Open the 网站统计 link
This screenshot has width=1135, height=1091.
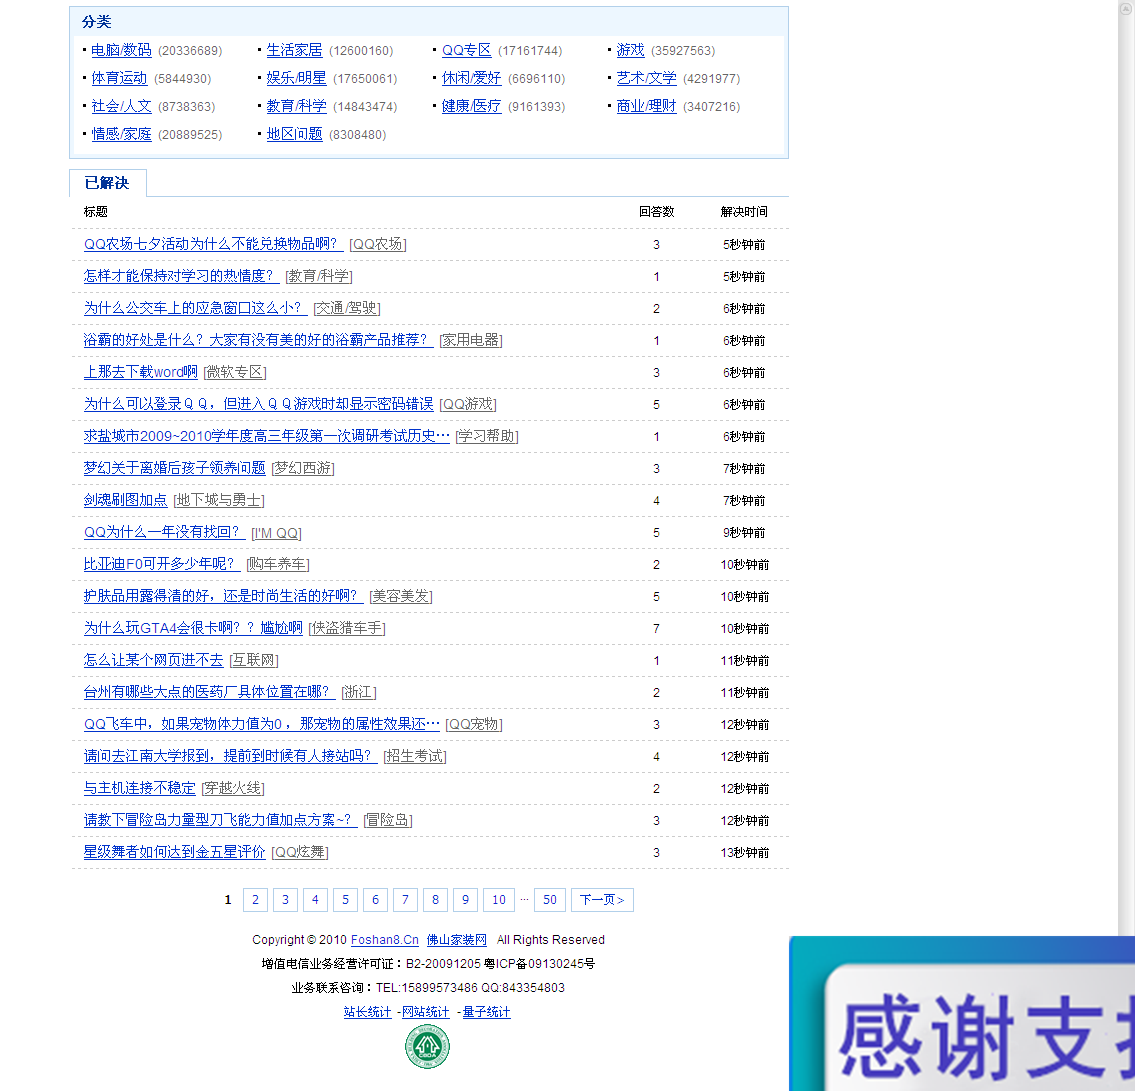click(426, 1012)
